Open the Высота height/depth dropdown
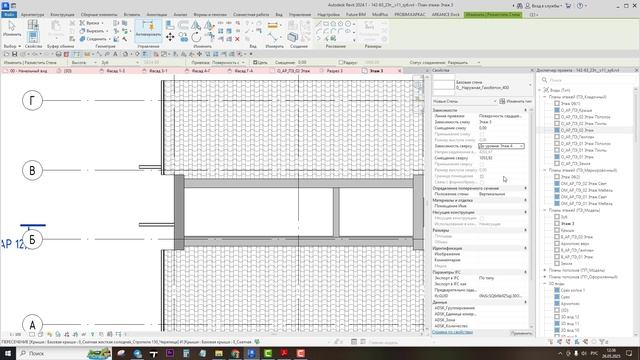Screen dimensions: 640x360 coord(84,62)
